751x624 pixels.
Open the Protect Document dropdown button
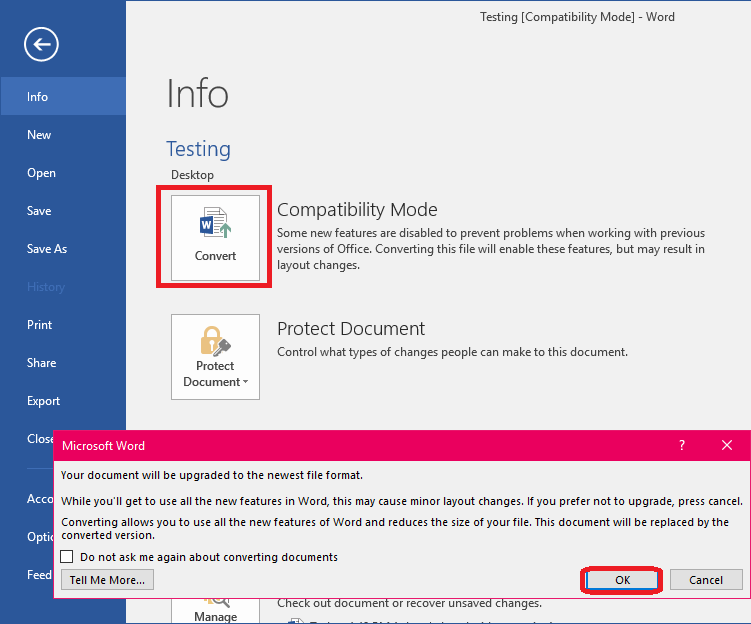(x=215, y=357)
